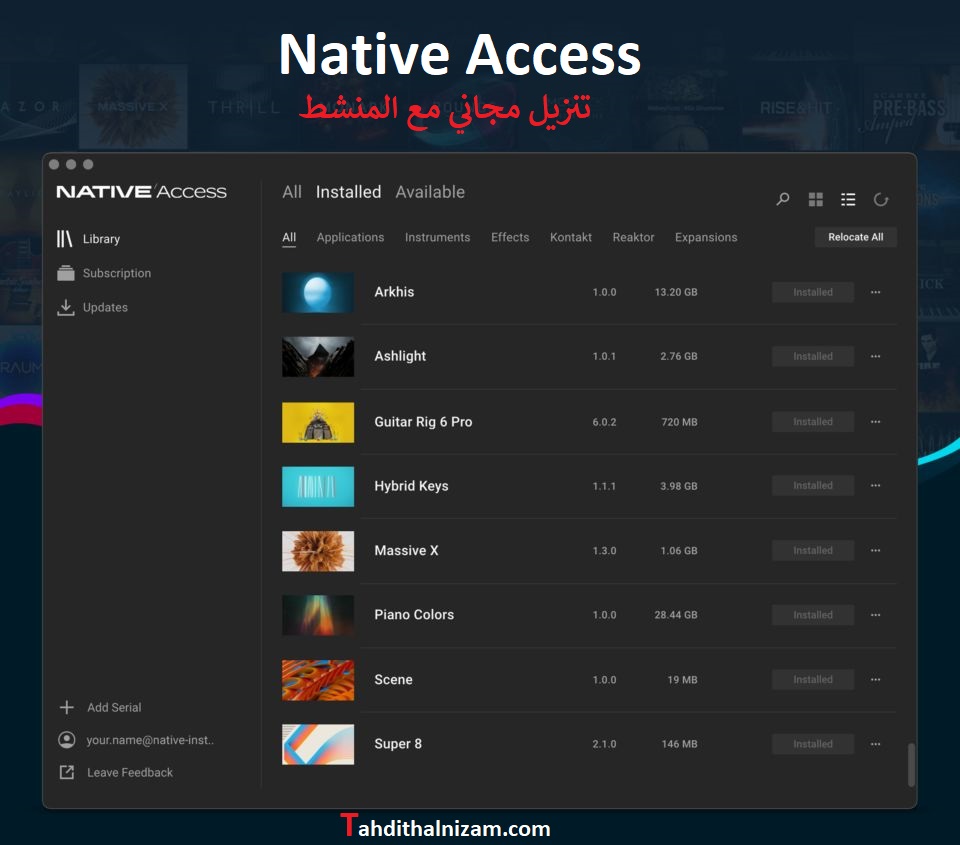Select the top All tab
This screenshot has width=960, height=845.
click(292, 192)
